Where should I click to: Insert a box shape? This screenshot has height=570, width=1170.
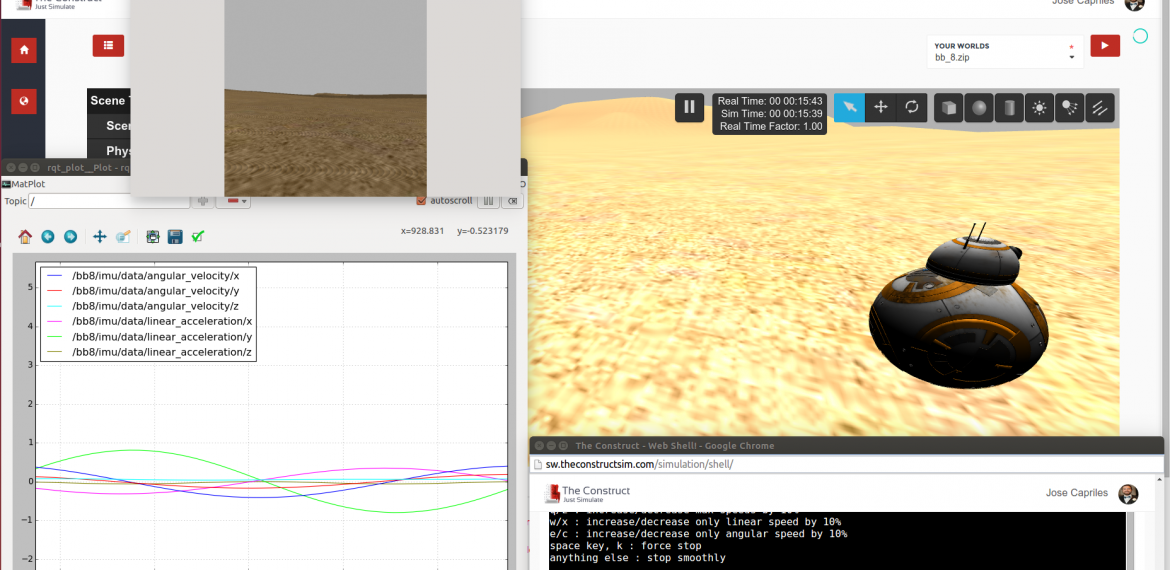948,108
